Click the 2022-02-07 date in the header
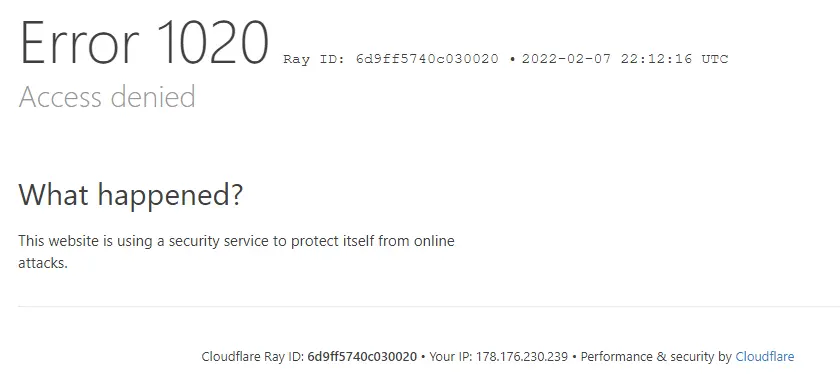The image size is (840, 391). pyautogui.click(x=566, y=59)
